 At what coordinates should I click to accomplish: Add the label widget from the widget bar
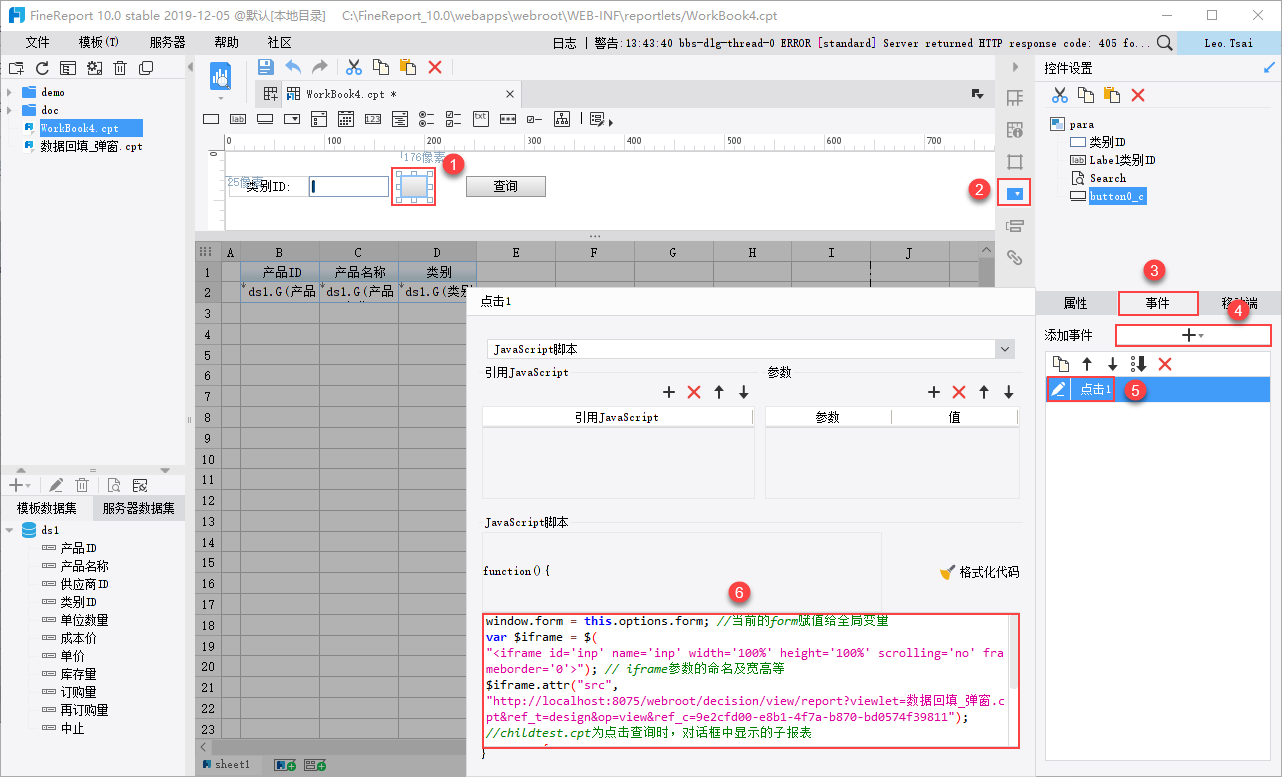(x=238, y=118)
